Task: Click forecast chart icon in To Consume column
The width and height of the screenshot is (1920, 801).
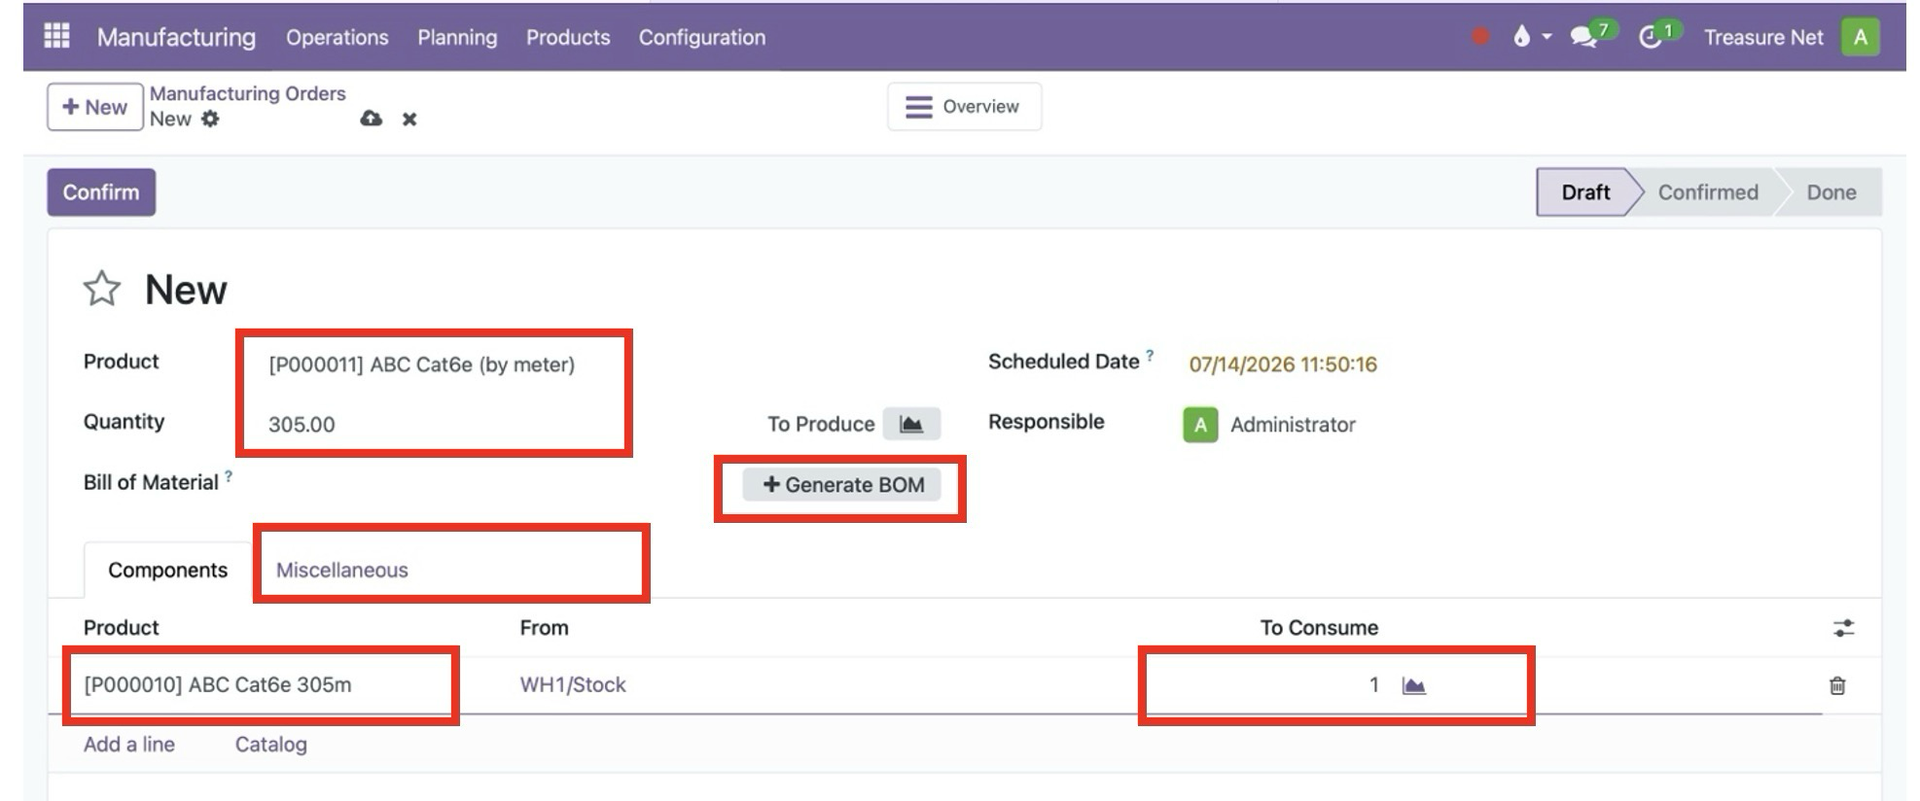Action: pos(1413,685)
